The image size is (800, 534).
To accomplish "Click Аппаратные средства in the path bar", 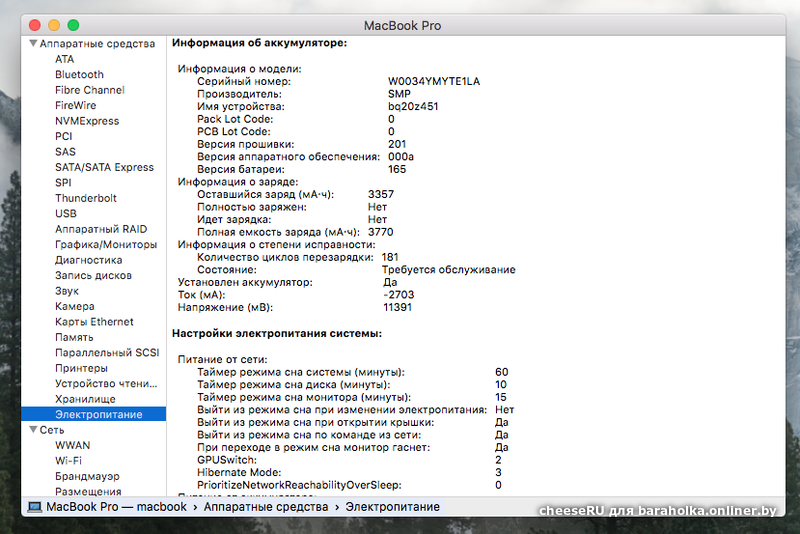I will [x=266, y=507].
